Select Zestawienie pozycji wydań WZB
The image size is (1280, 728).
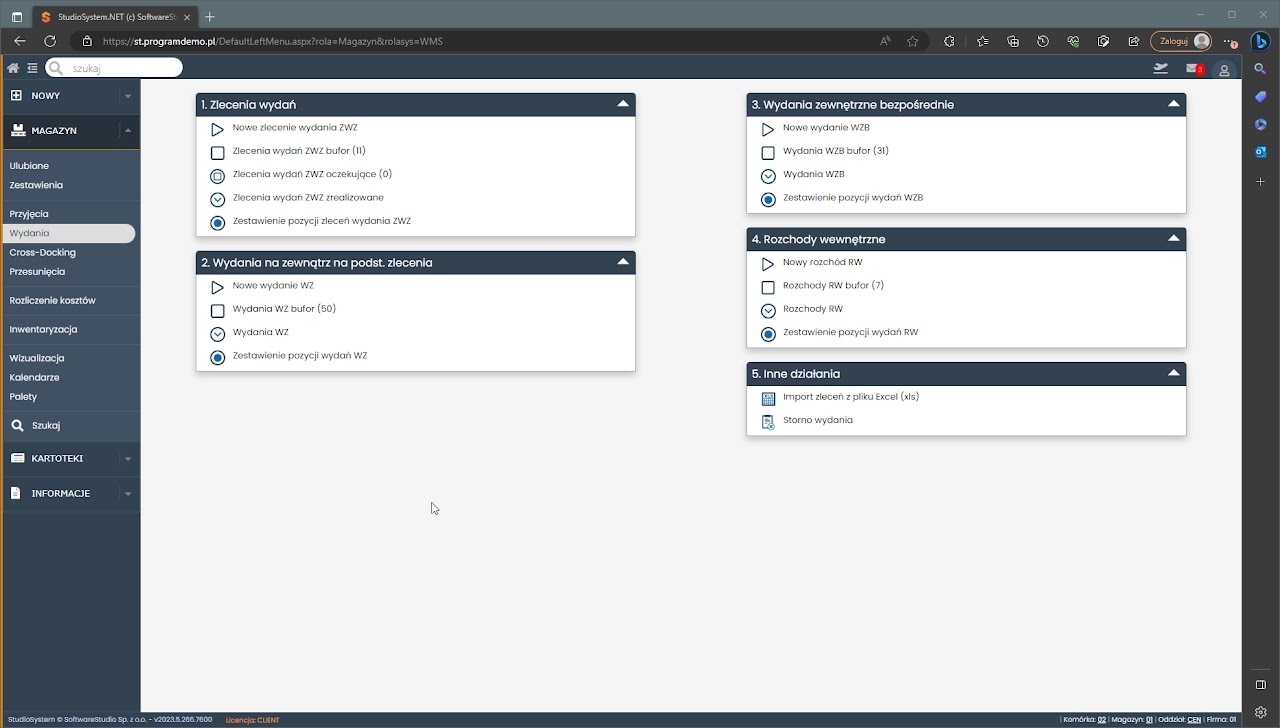click(x=852, y=198)
